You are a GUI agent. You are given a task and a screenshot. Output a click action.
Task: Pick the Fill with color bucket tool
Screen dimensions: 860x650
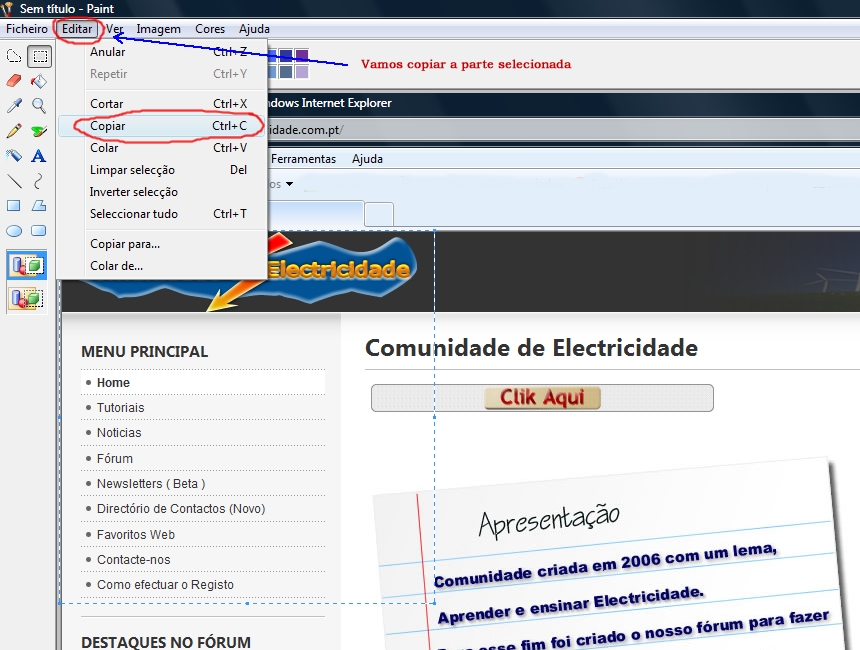click(x=39, y=81)
